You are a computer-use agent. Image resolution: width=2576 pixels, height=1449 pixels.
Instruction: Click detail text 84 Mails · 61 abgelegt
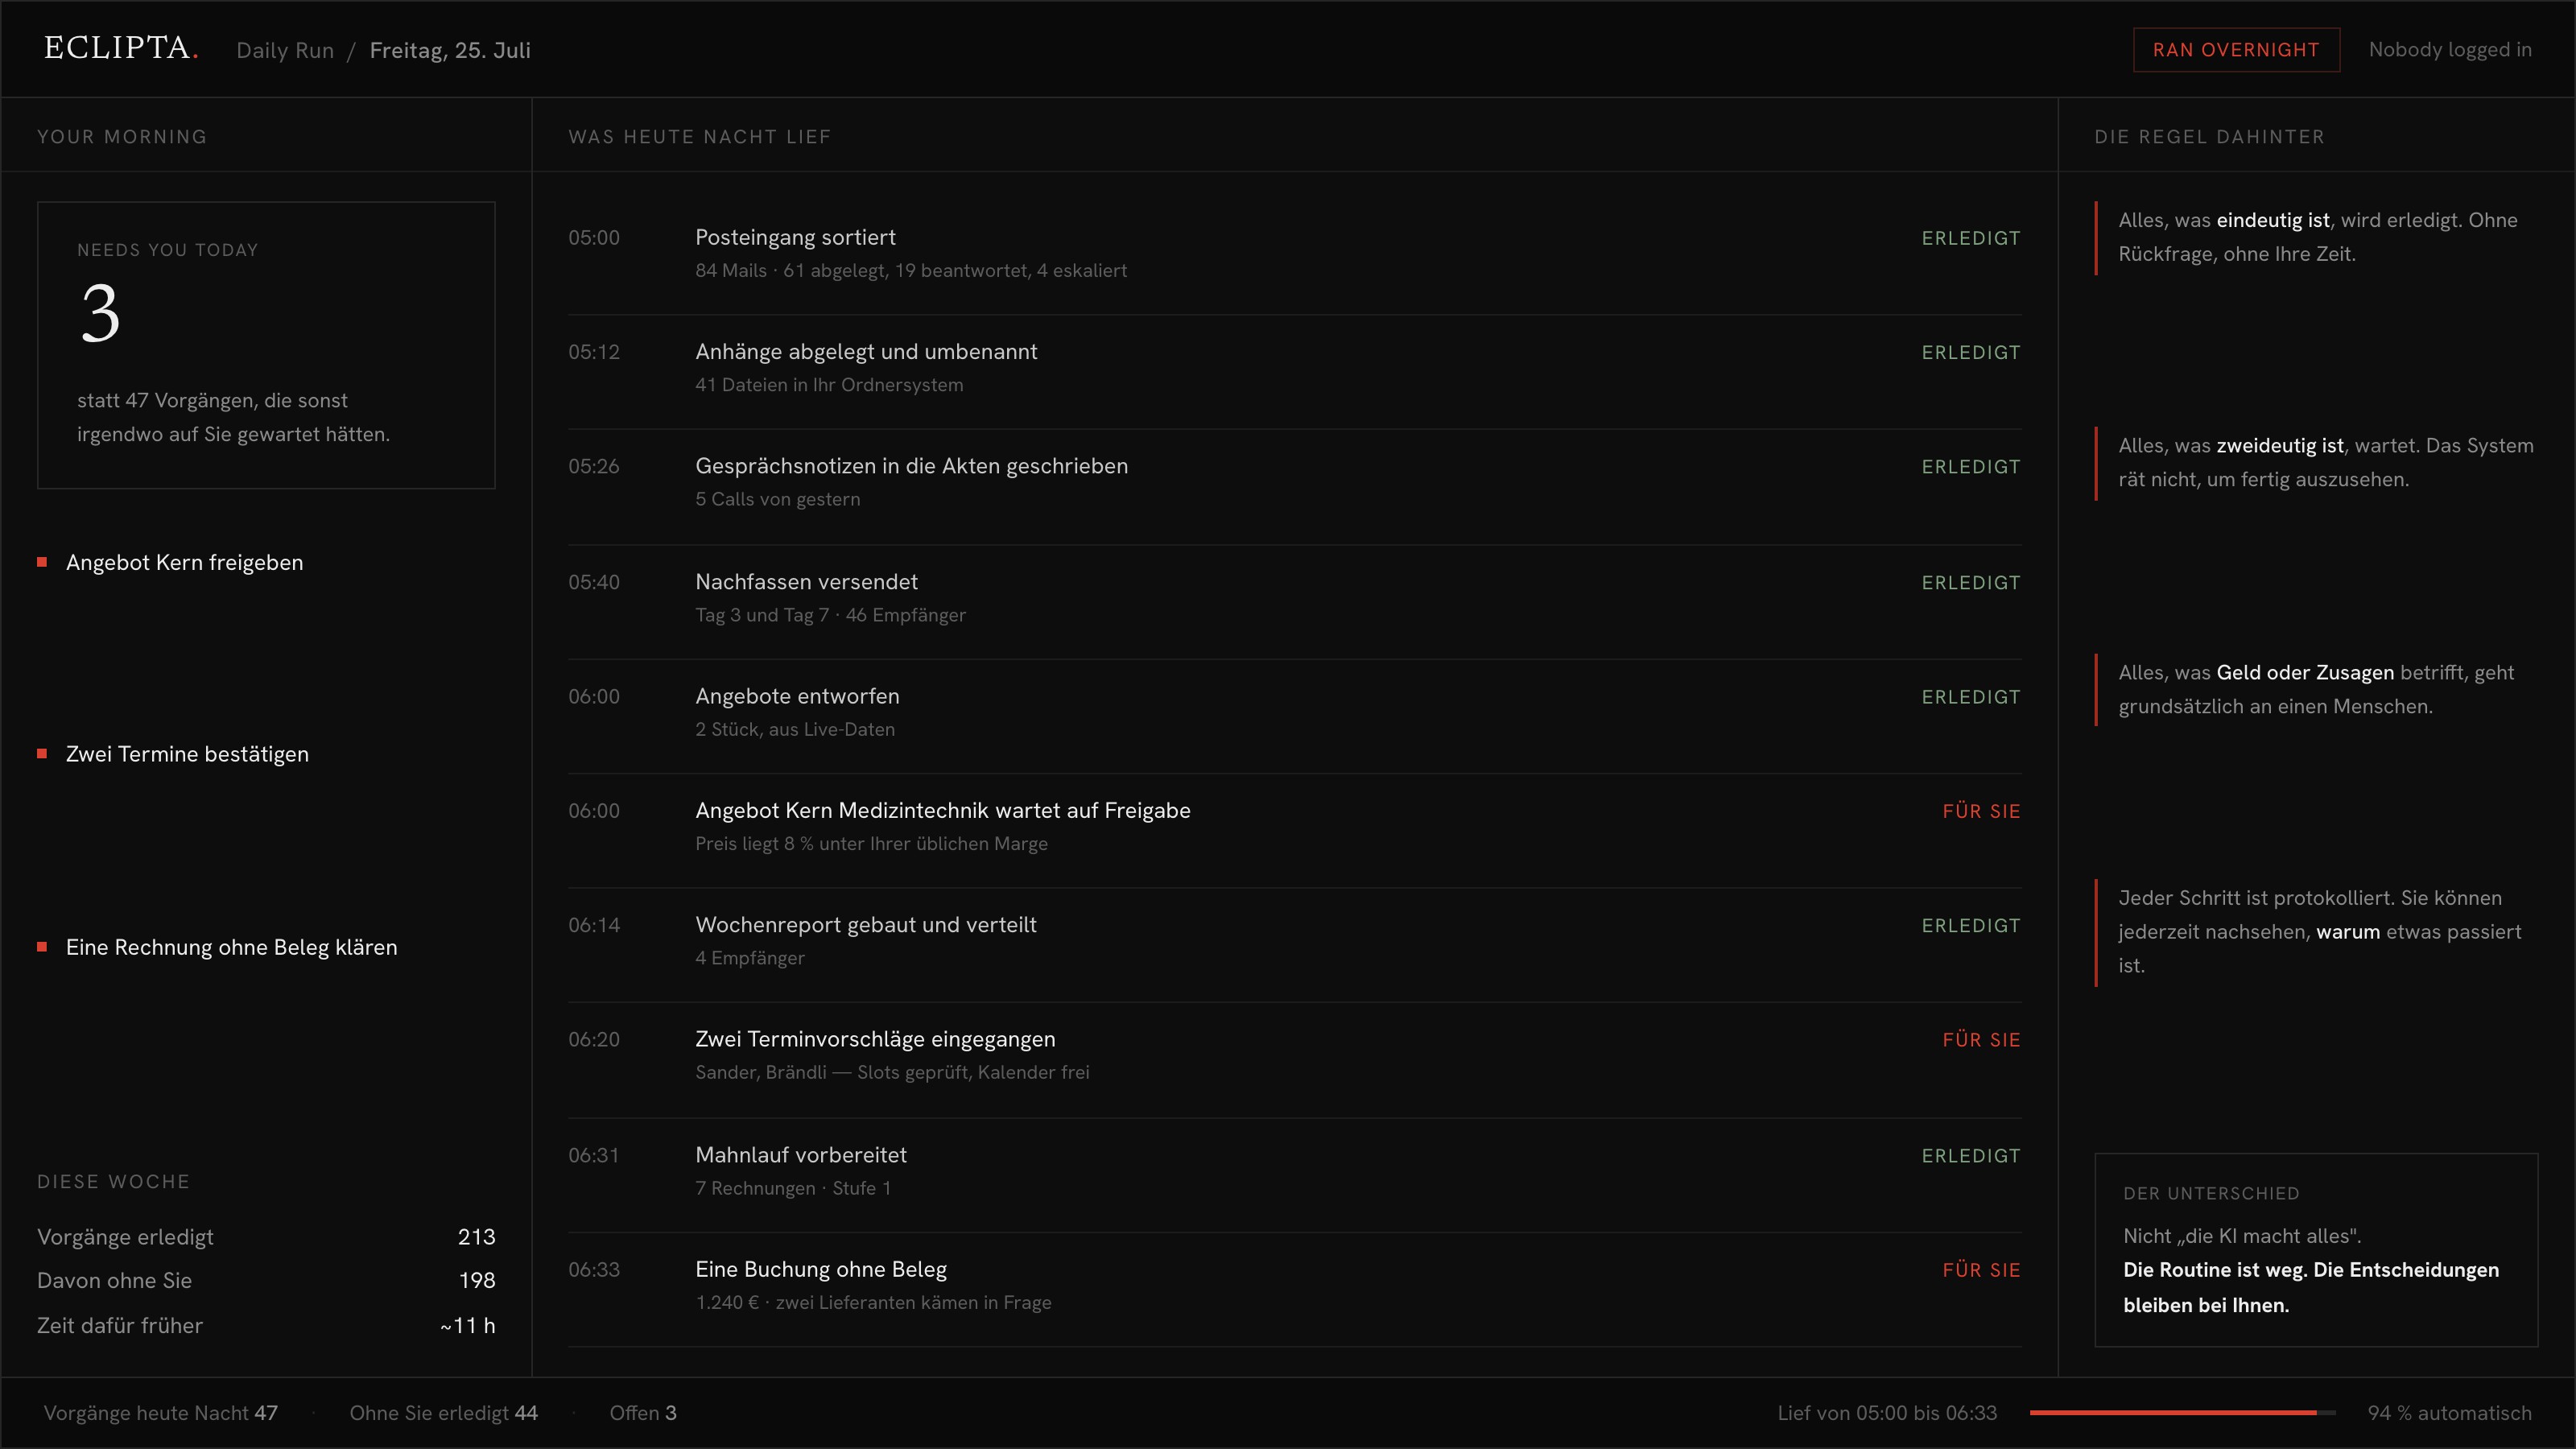point(911,271)
